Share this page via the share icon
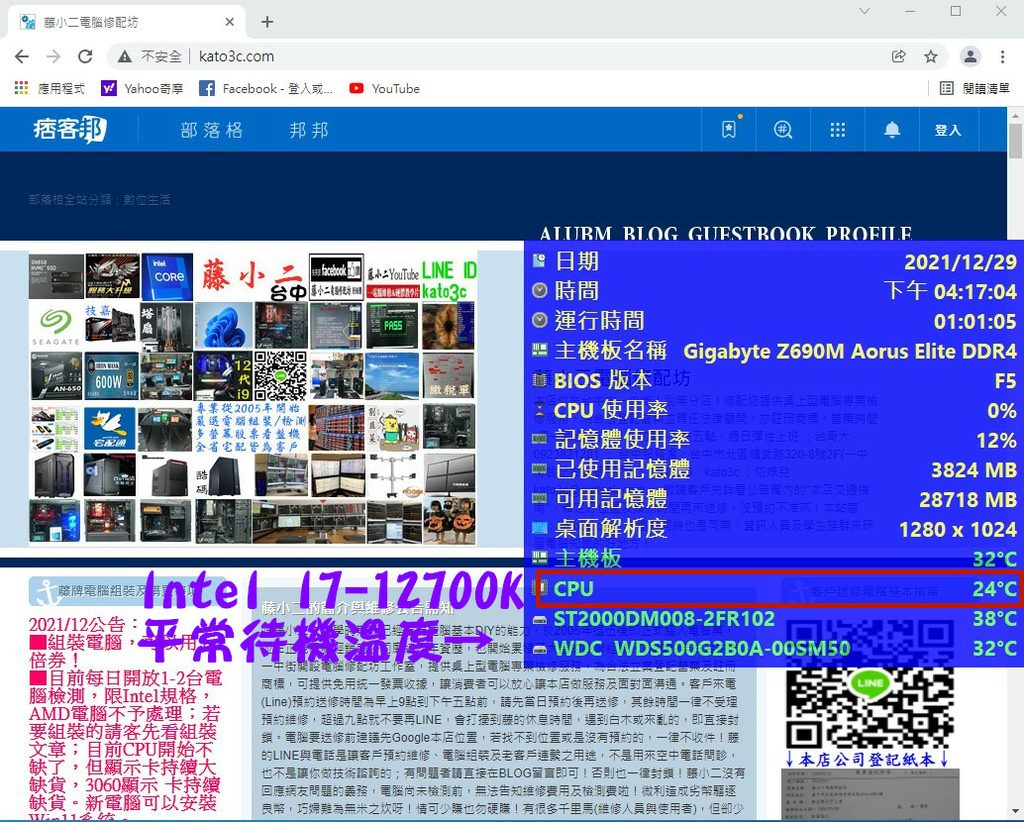Viewport: 1024px width, 822px height. [x=899, y=57]
